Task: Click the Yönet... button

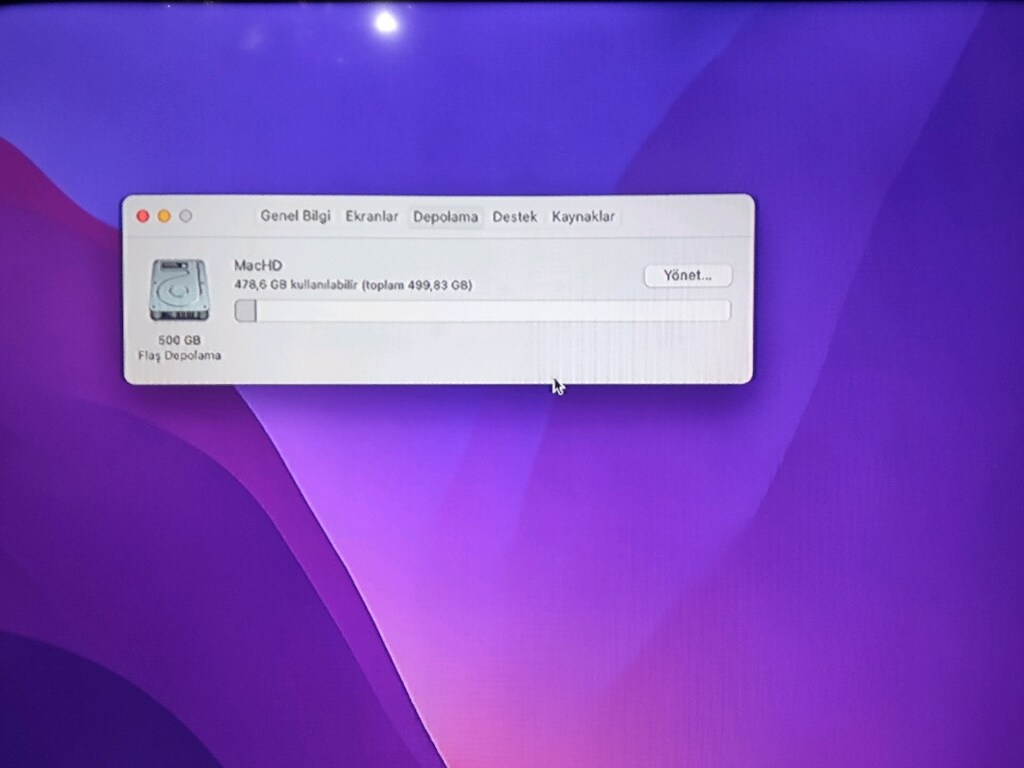Action: [688, 276]
